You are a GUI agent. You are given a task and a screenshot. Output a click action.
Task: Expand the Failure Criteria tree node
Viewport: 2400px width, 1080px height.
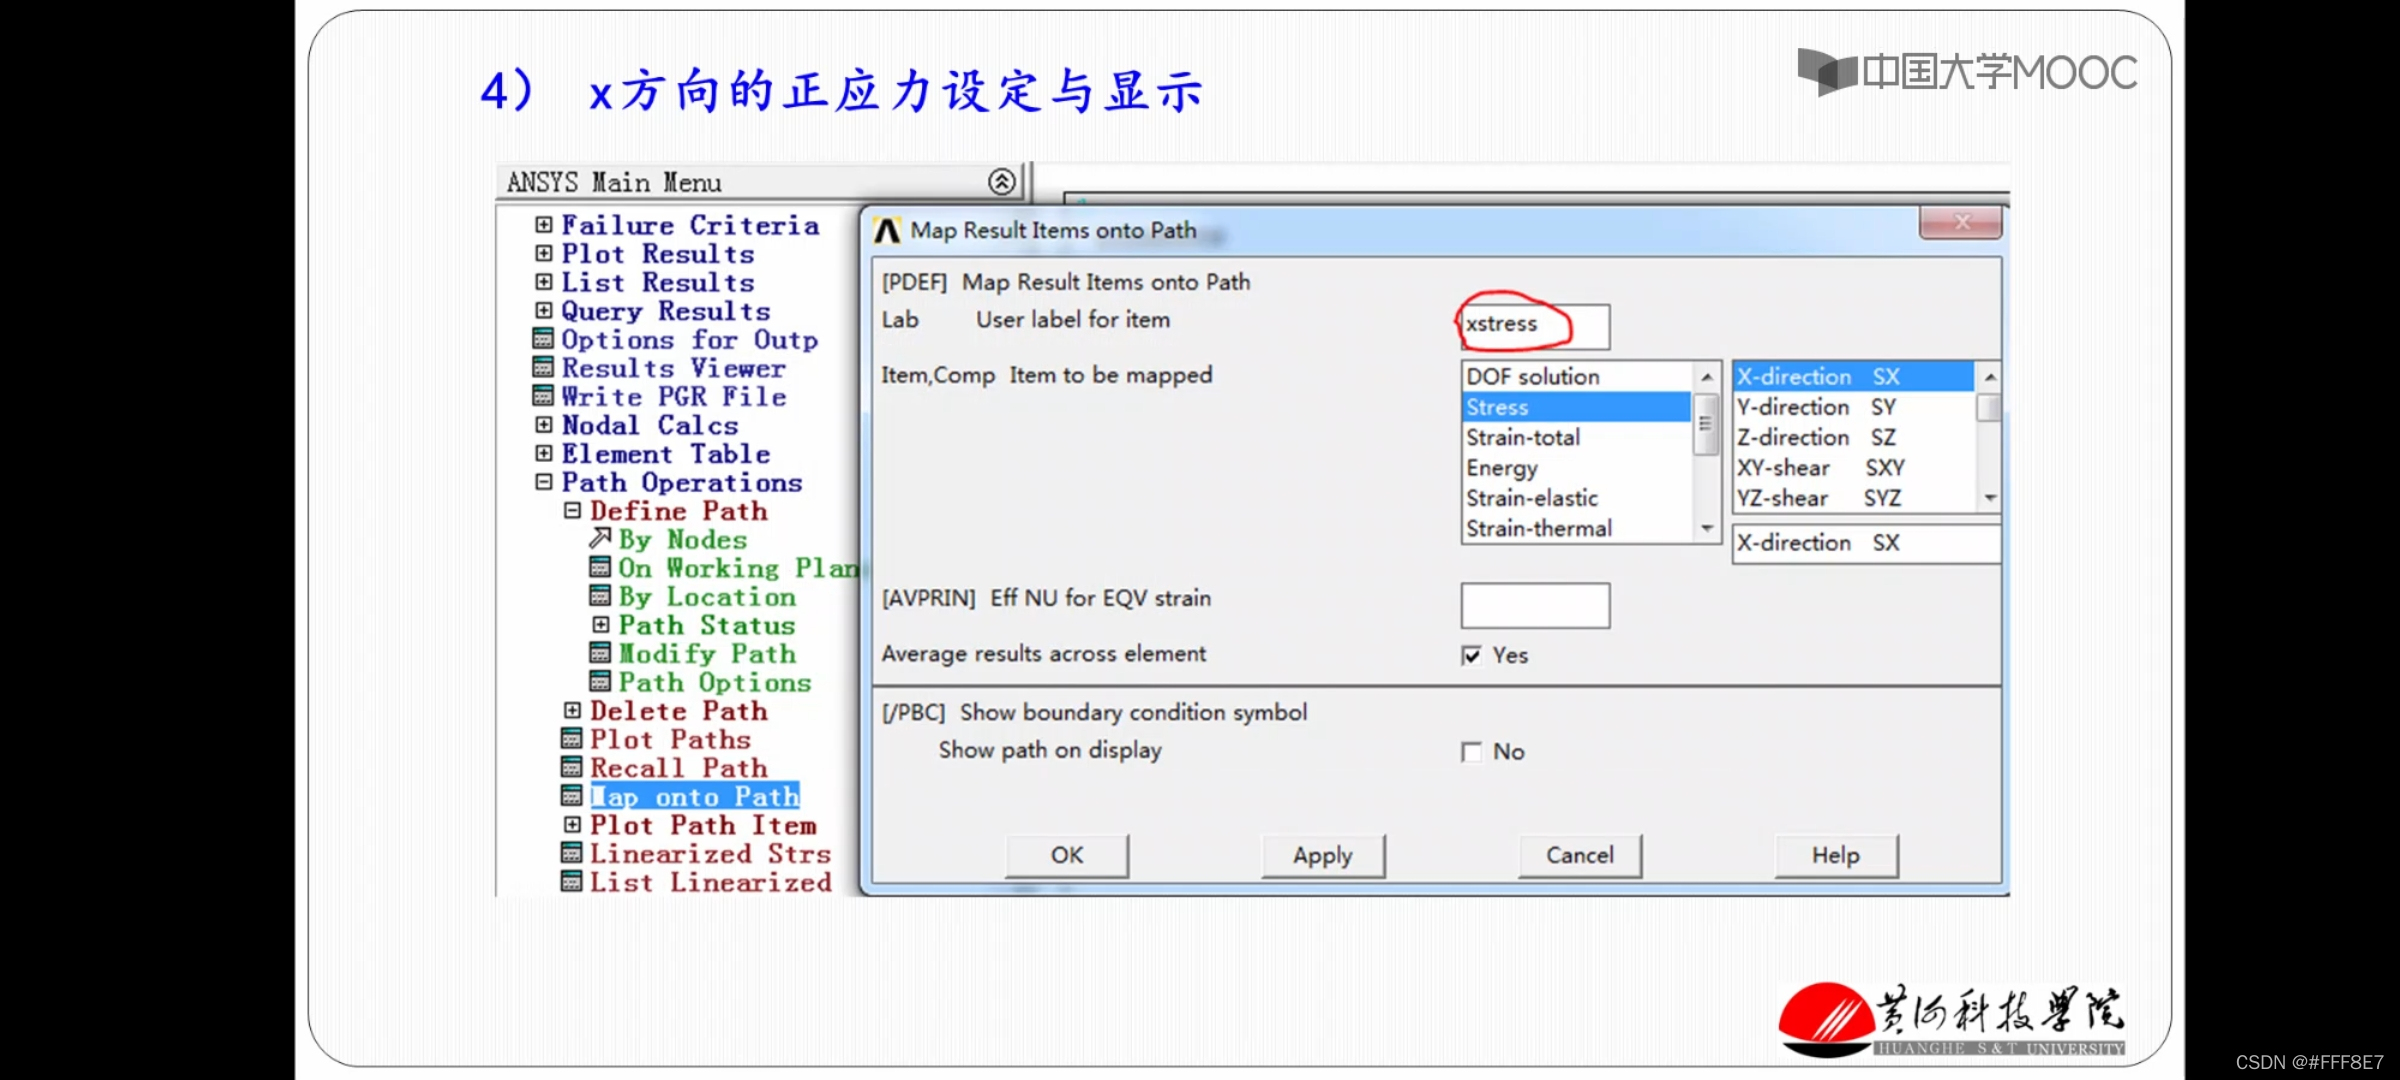[x=543, y=224]
